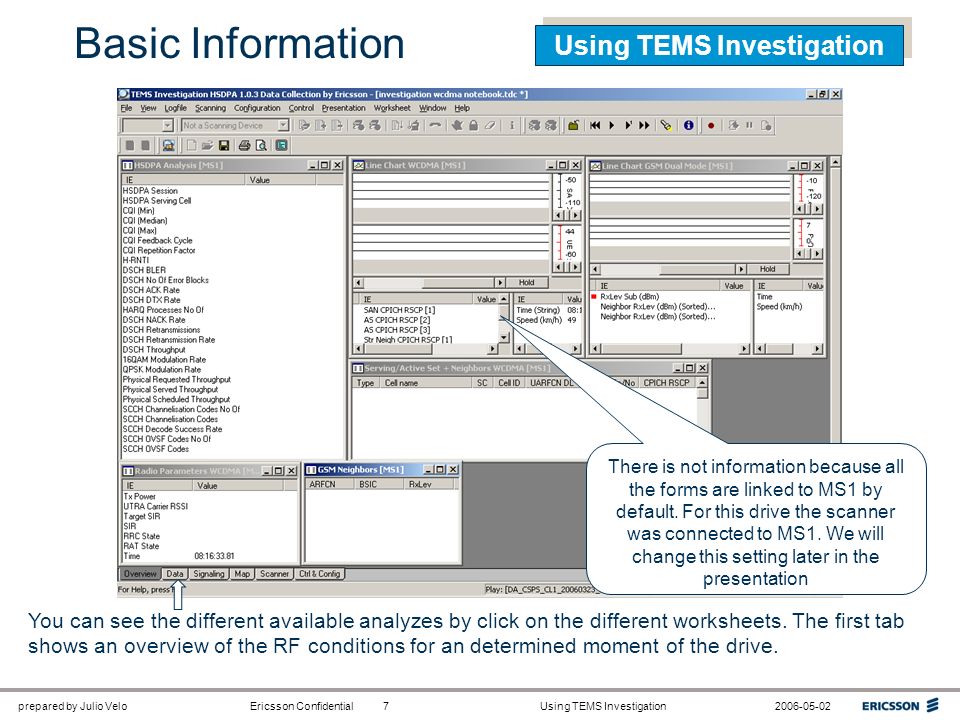Select the Ctrl & Config worksheet tab
The image size is (960, 720).
(320, 574)
